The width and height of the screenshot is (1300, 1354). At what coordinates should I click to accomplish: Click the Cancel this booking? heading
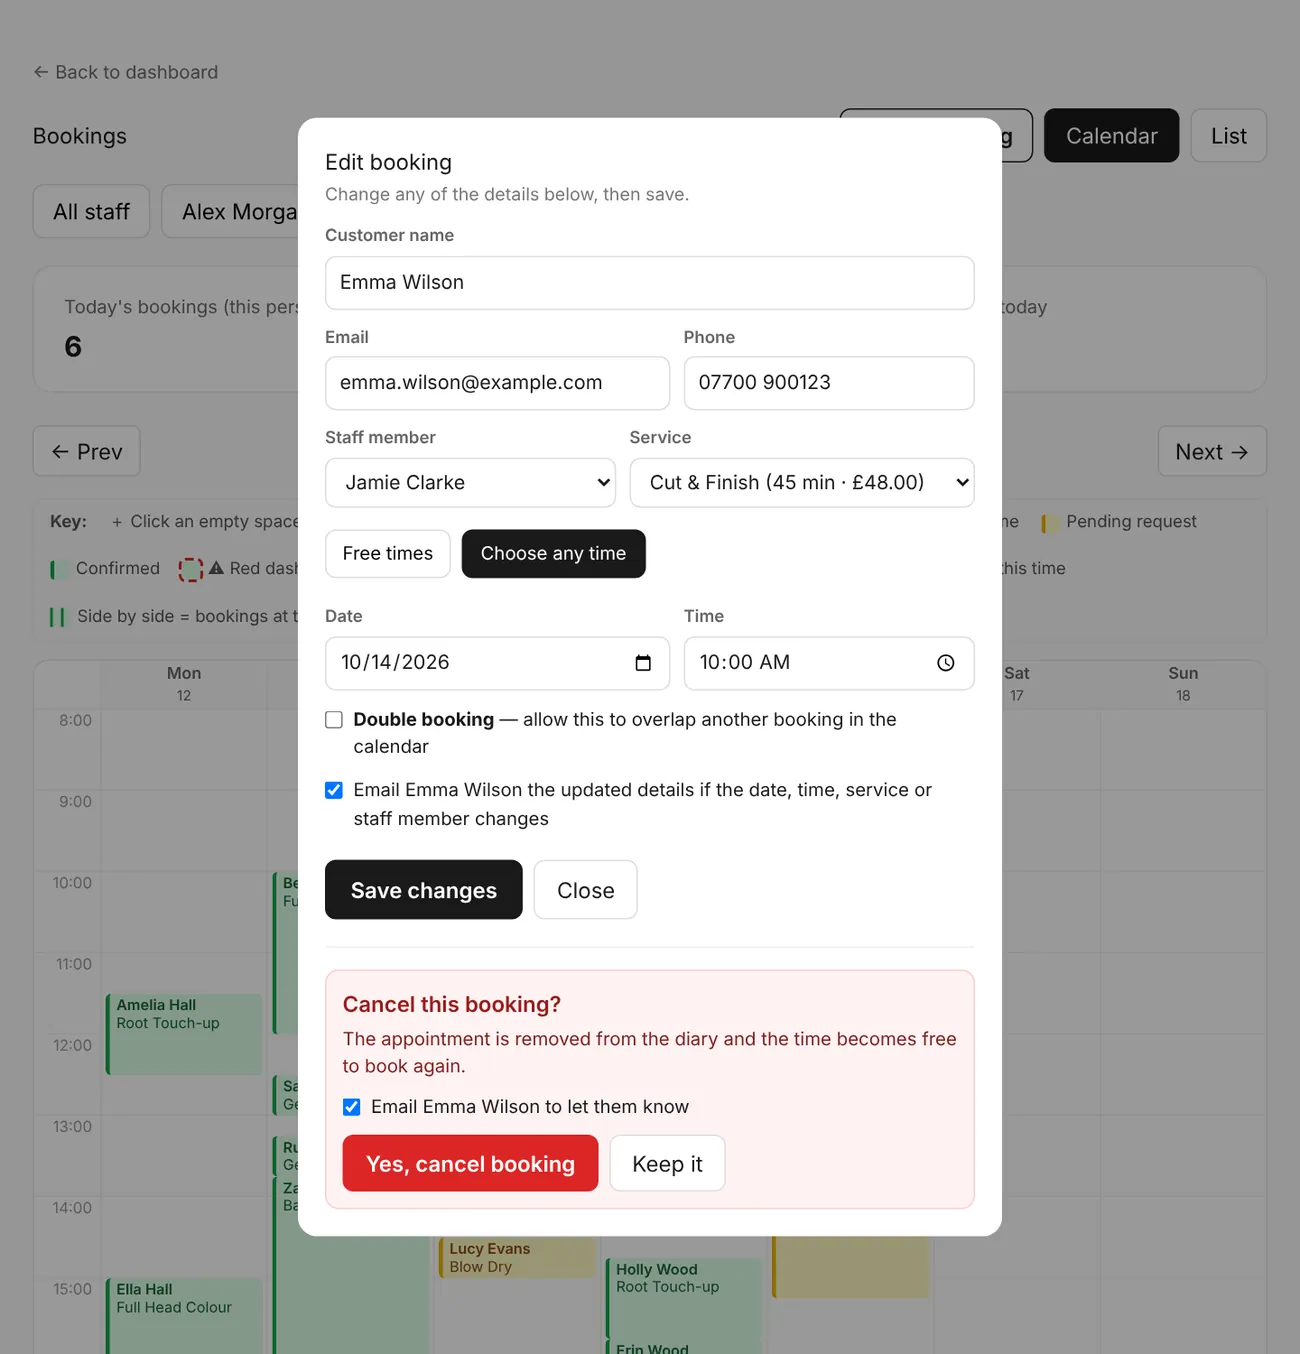452,1004
